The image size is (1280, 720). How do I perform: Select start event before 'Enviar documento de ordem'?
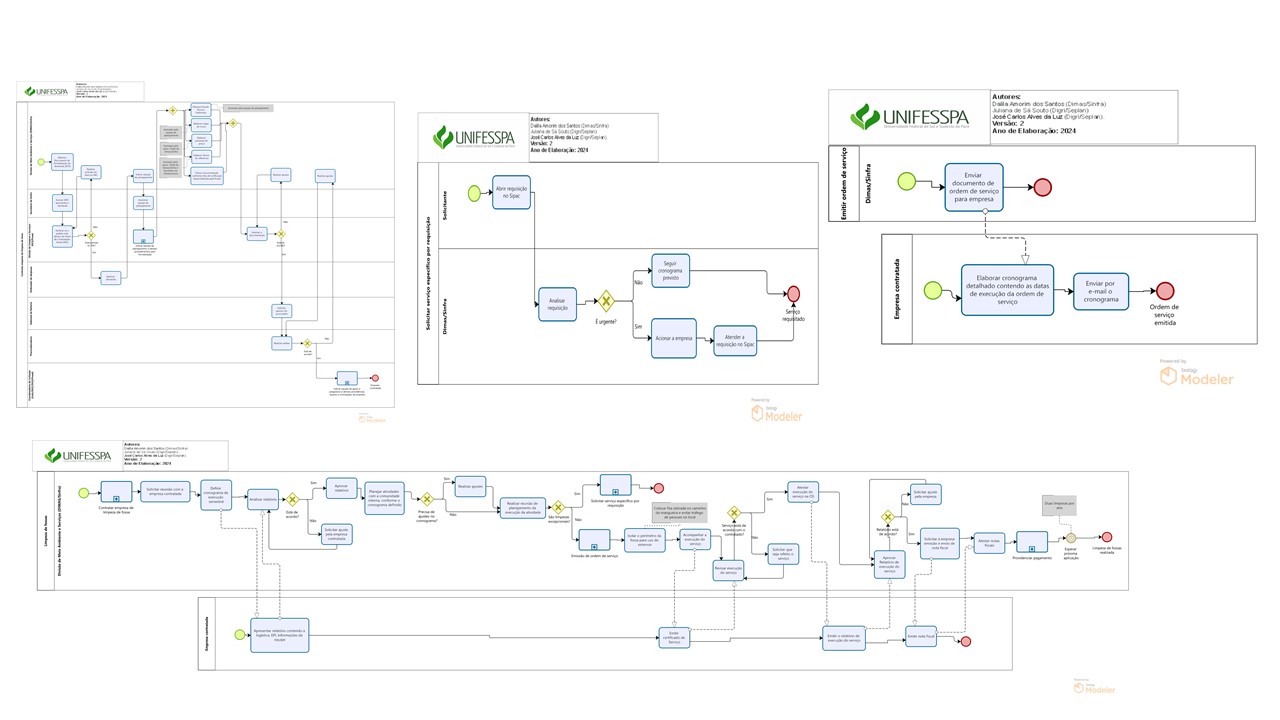pos(907,181)
